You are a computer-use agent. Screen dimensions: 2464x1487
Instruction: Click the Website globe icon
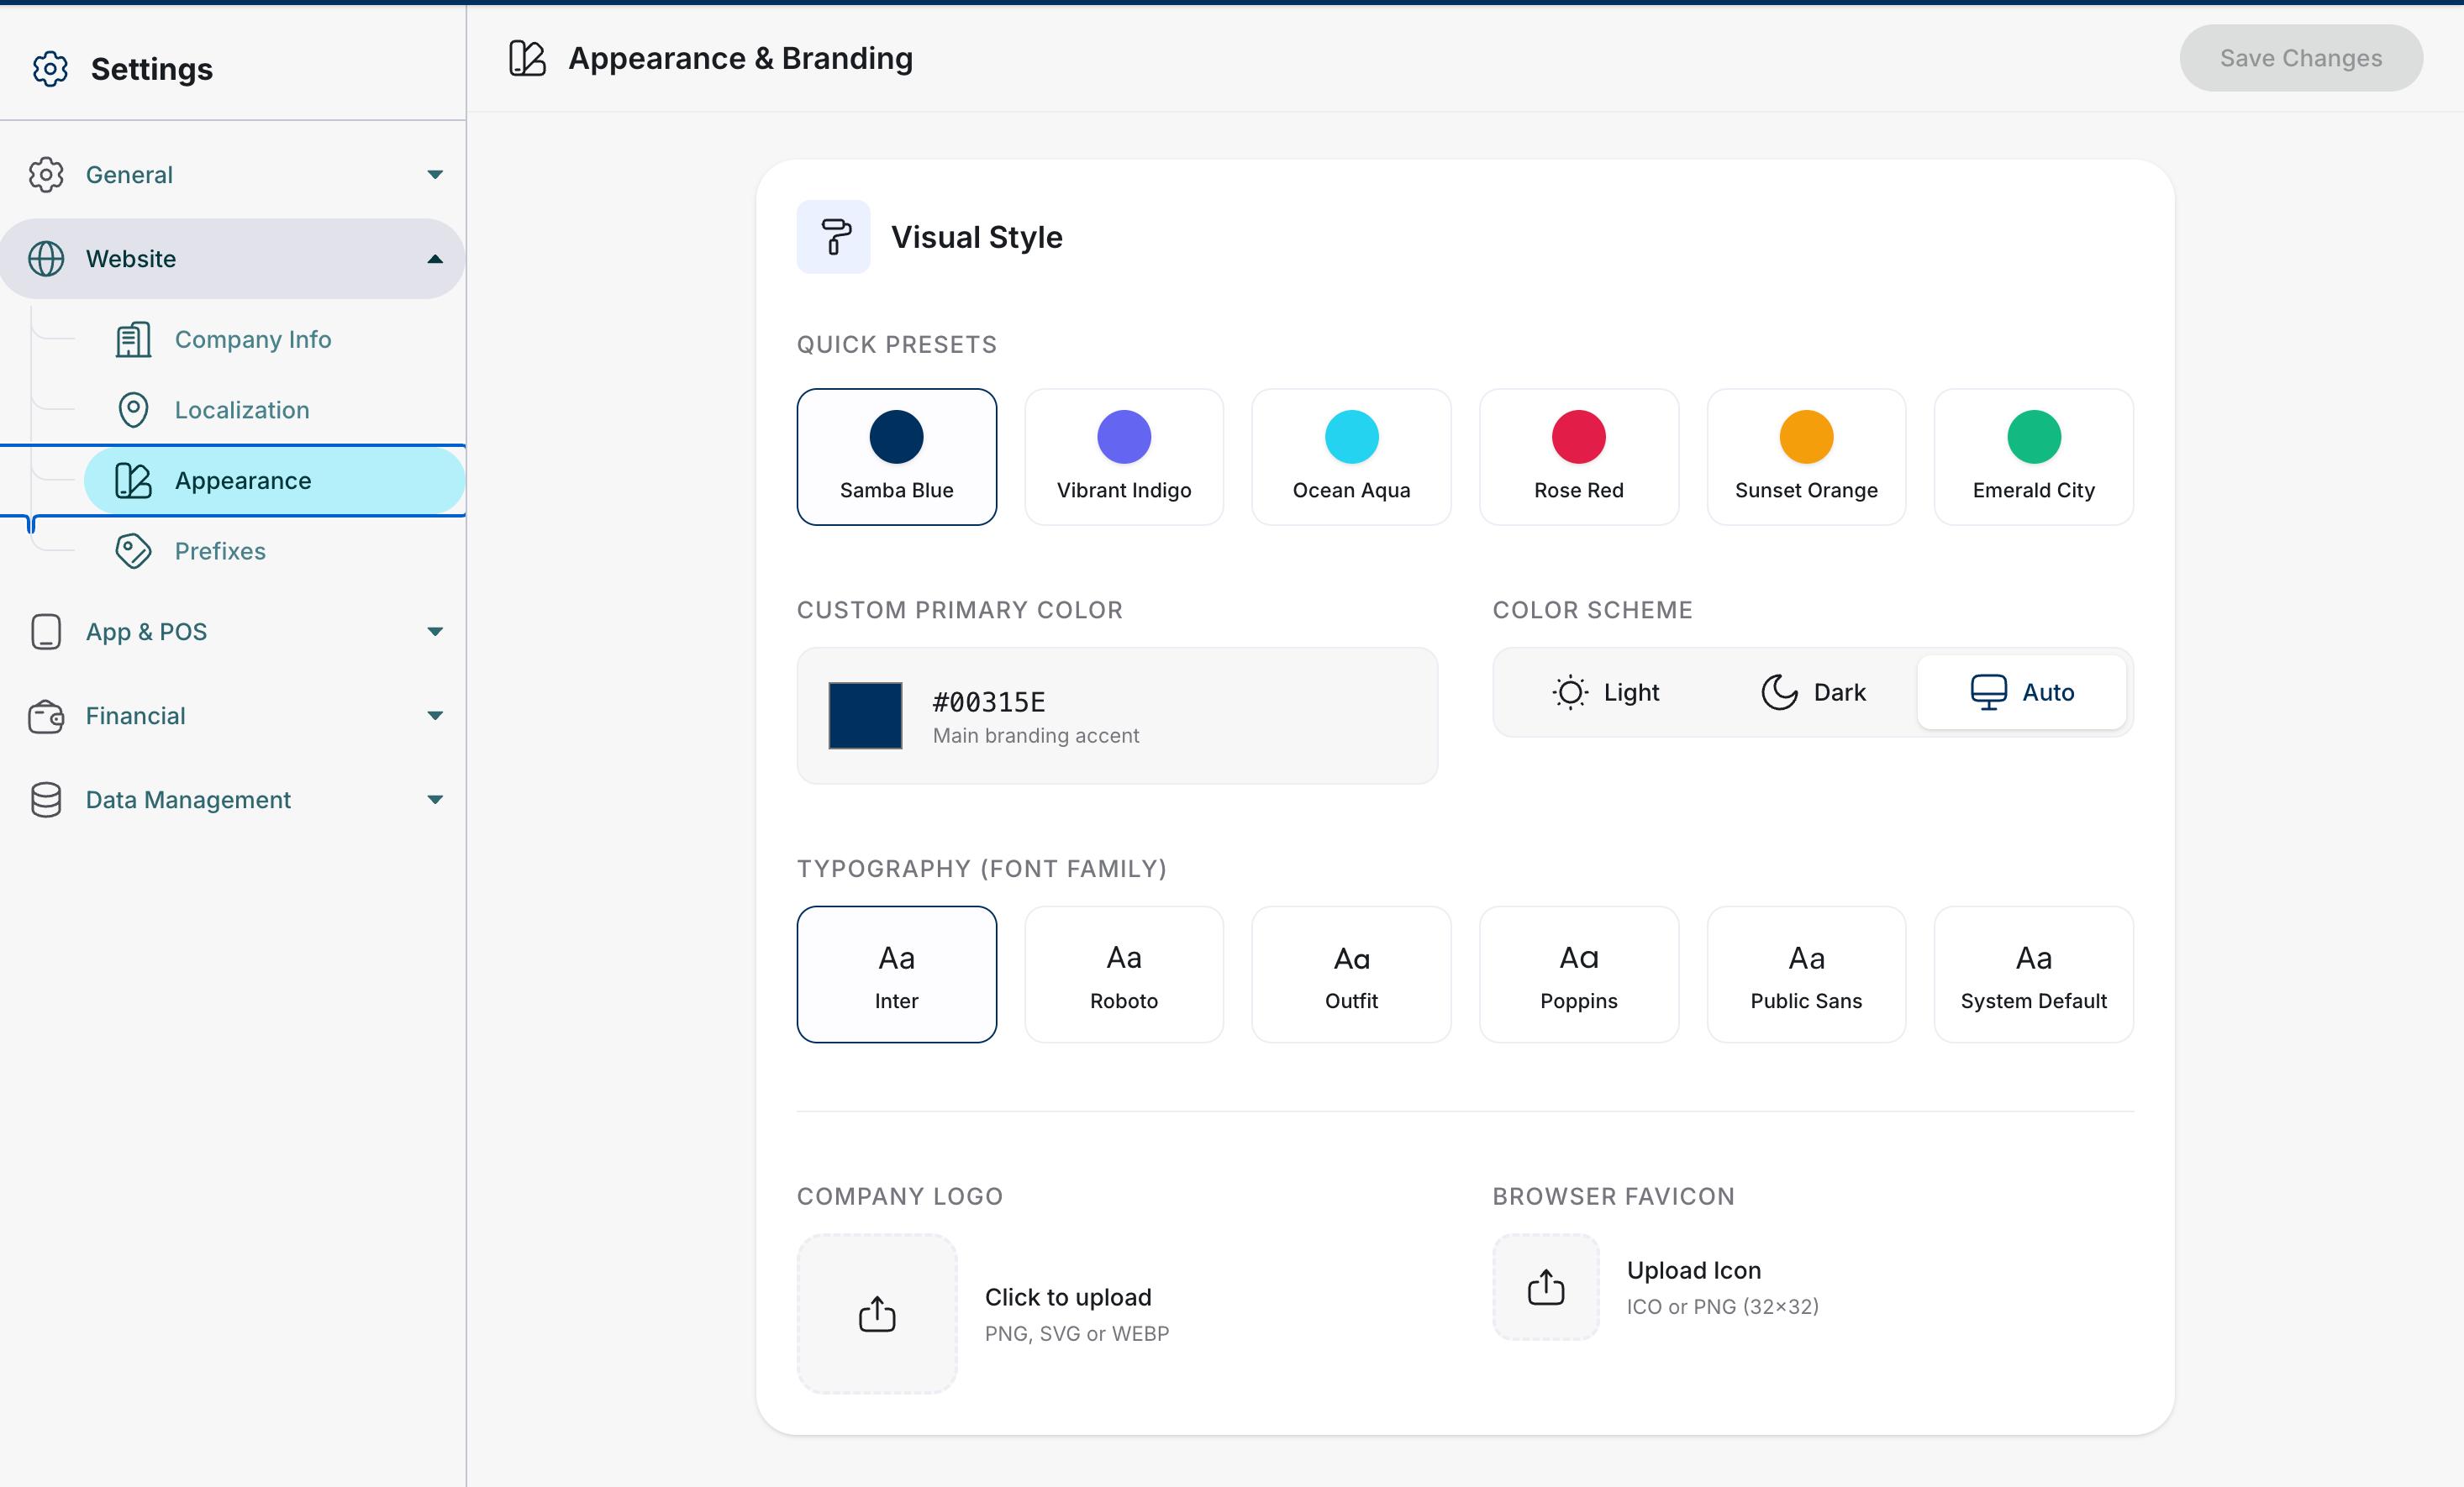coord(46,259)
